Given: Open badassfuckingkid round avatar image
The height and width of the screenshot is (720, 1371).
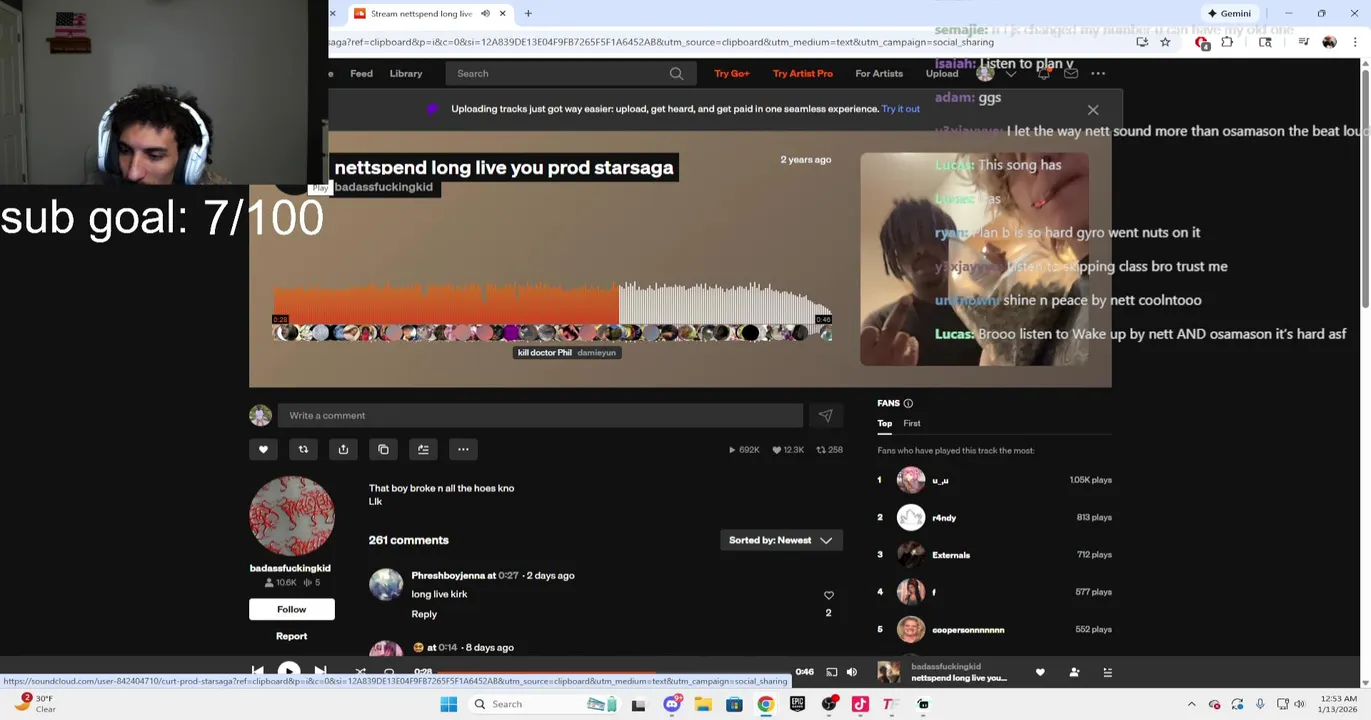Looking at the screenshot, I should pyautogui.click(x=292, y=517).
